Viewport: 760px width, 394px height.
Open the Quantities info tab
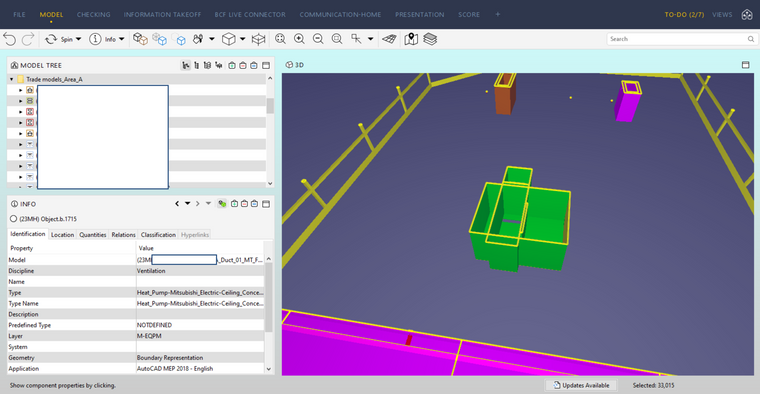tap(93, 235)
